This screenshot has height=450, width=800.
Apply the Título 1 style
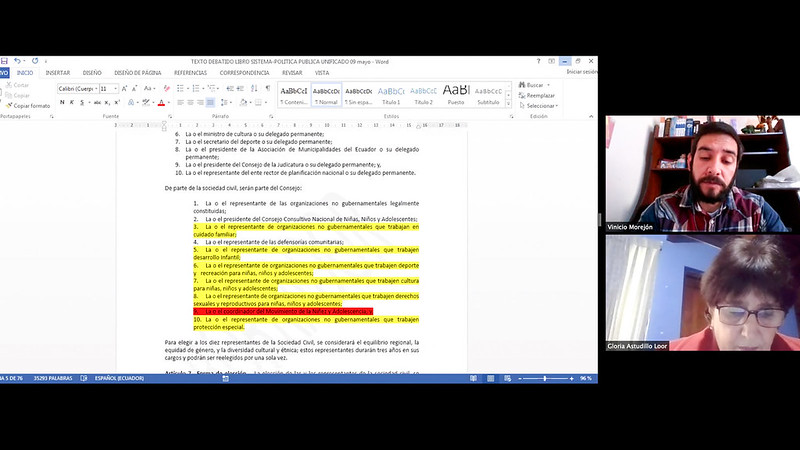(x=391, y=95)
